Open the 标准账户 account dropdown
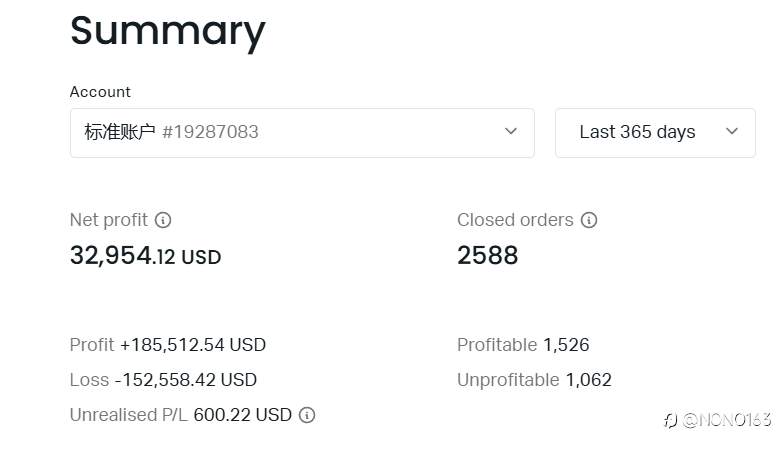The height and width of the screenshot is (450, 780). pyautogui.click(x=301, y=132)
